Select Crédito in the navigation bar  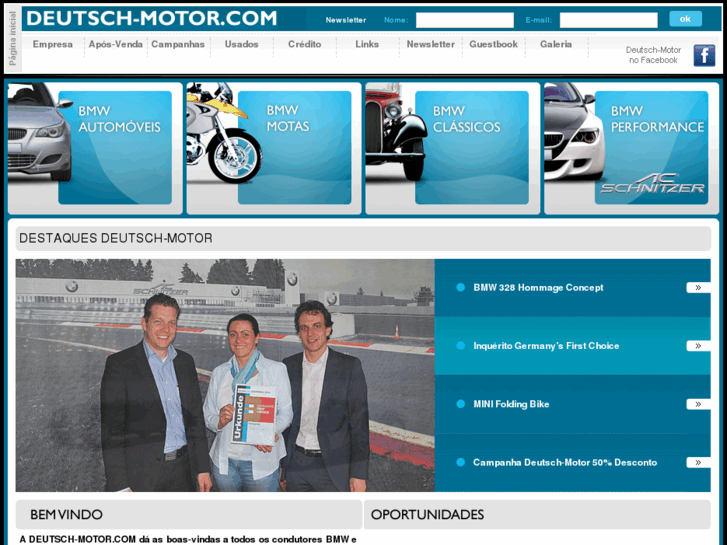pyautogui.click(x=305, y=45)
